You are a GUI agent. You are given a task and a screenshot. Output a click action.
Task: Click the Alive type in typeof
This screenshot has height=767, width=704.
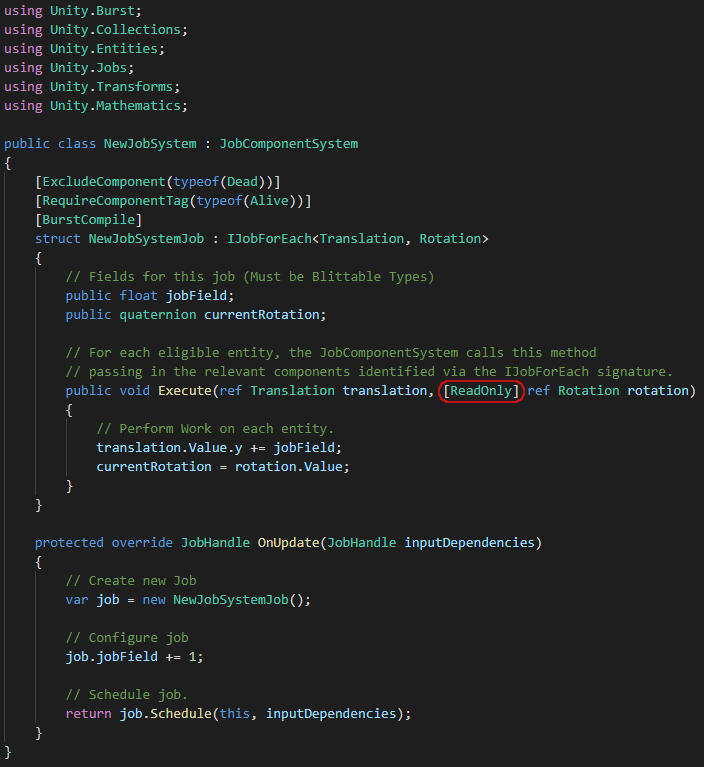tap(269, 201)
